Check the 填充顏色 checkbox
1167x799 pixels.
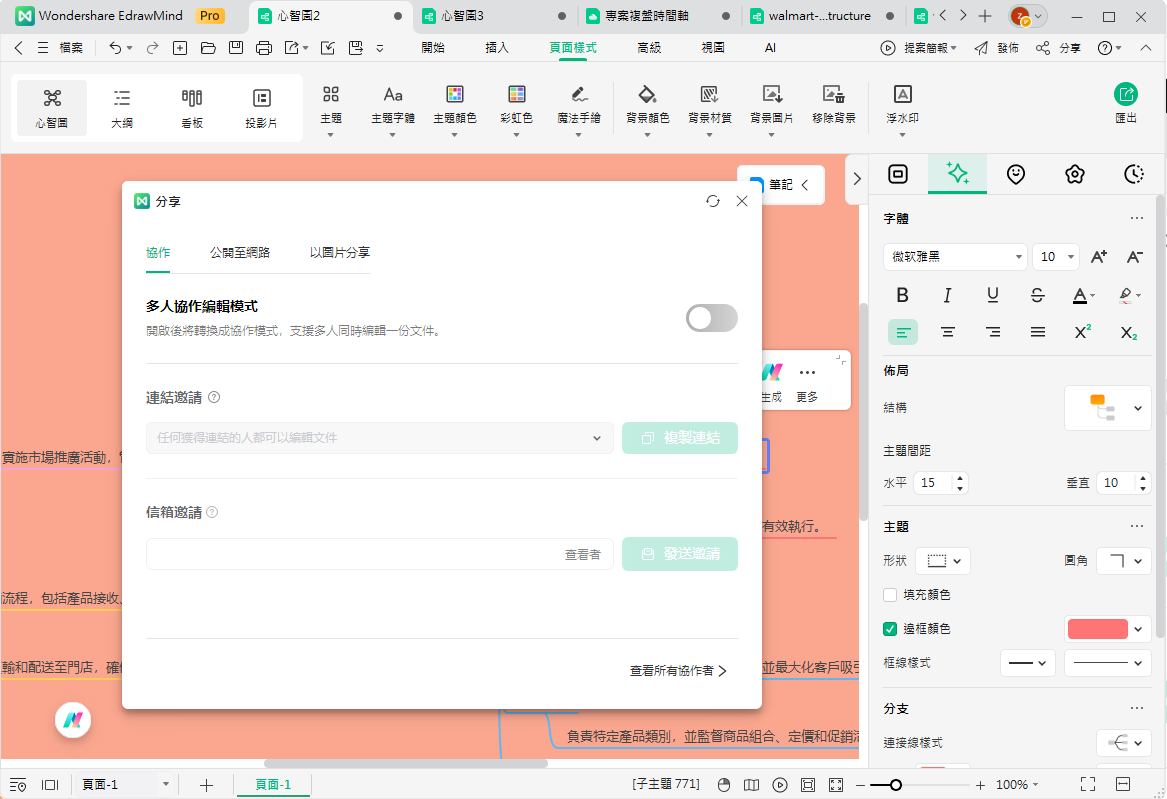pyautogui.click(x=890, y=595)
